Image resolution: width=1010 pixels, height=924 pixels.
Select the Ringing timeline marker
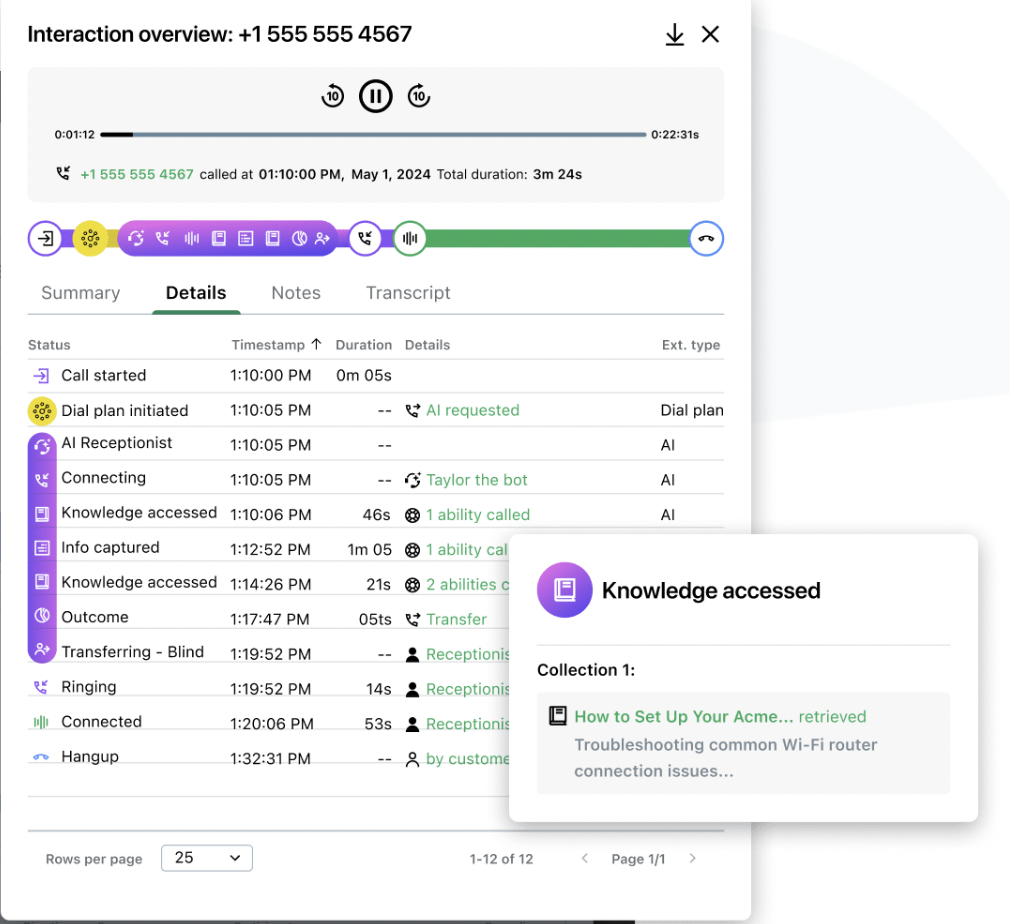(365, 238)
